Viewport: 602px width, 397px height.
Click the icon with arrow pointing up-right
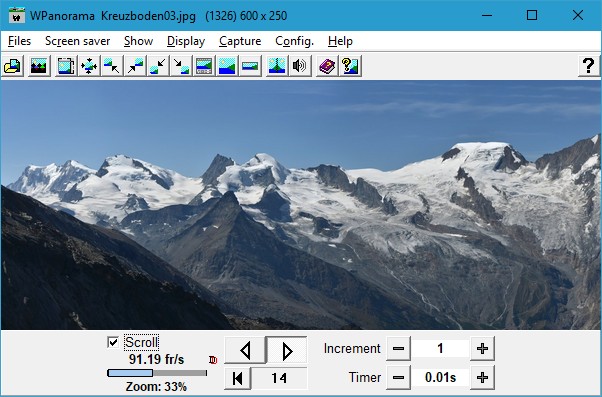click(135, 66)
